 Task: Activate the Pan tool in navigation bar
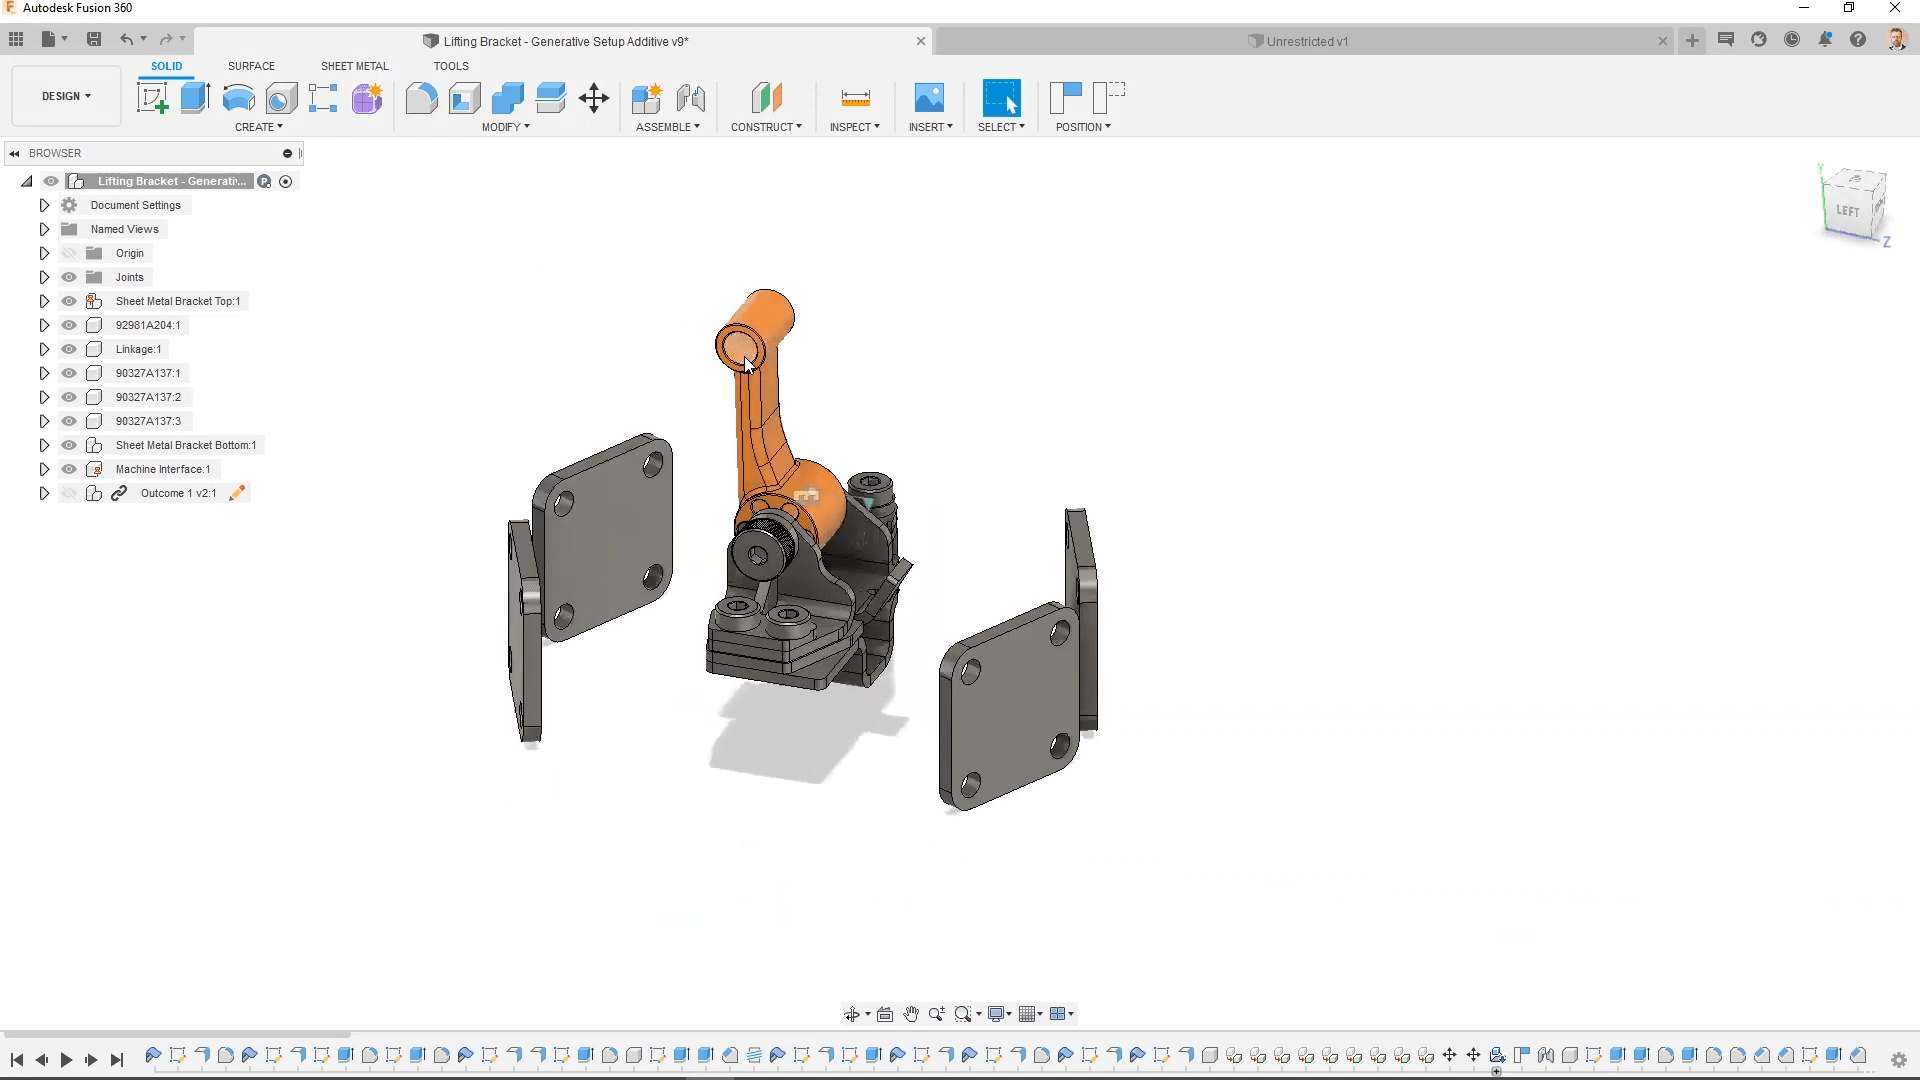click(x=911, y=1014)
